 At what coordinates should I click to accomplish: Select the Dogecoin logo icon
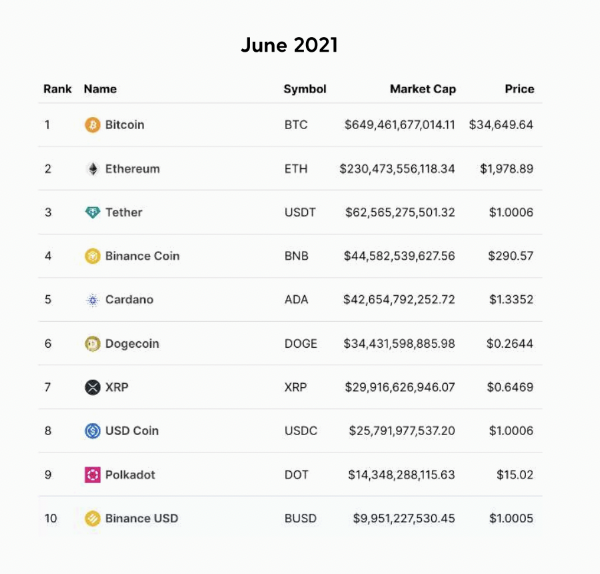click(x=92, y=344)
